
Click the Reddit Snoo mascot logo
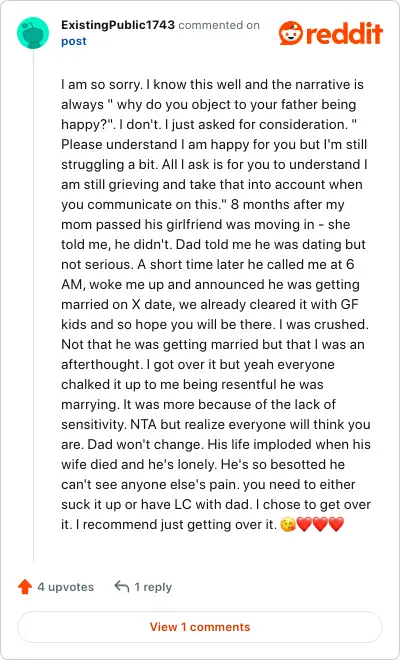[291, 33]
